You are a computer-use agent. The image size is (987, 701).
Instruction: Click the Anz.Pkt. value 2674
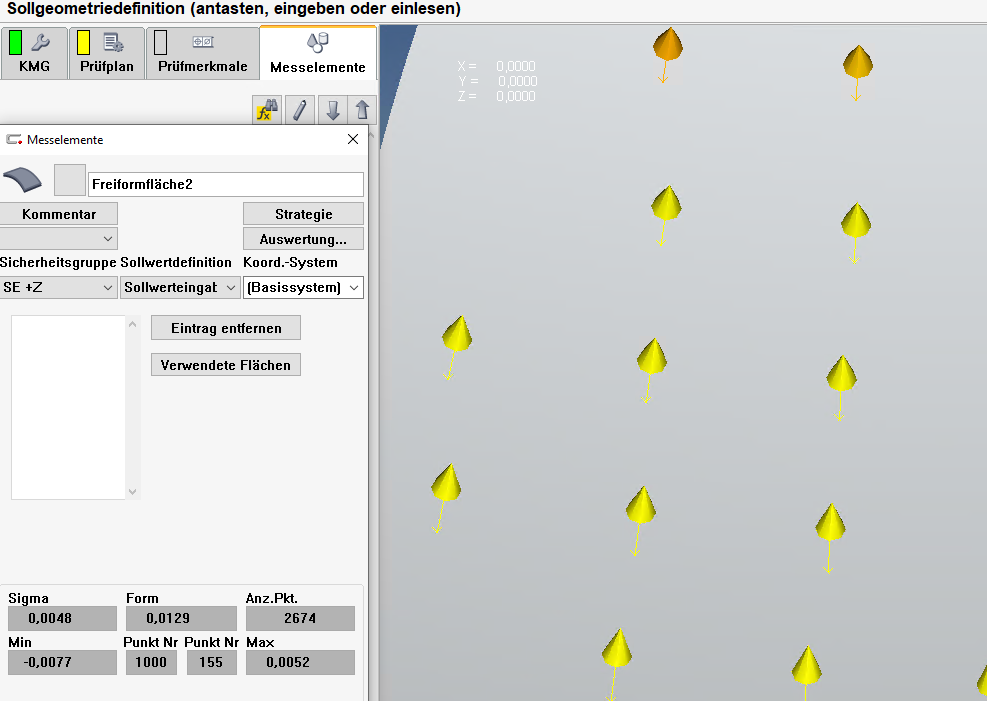[x=300, y=618]
